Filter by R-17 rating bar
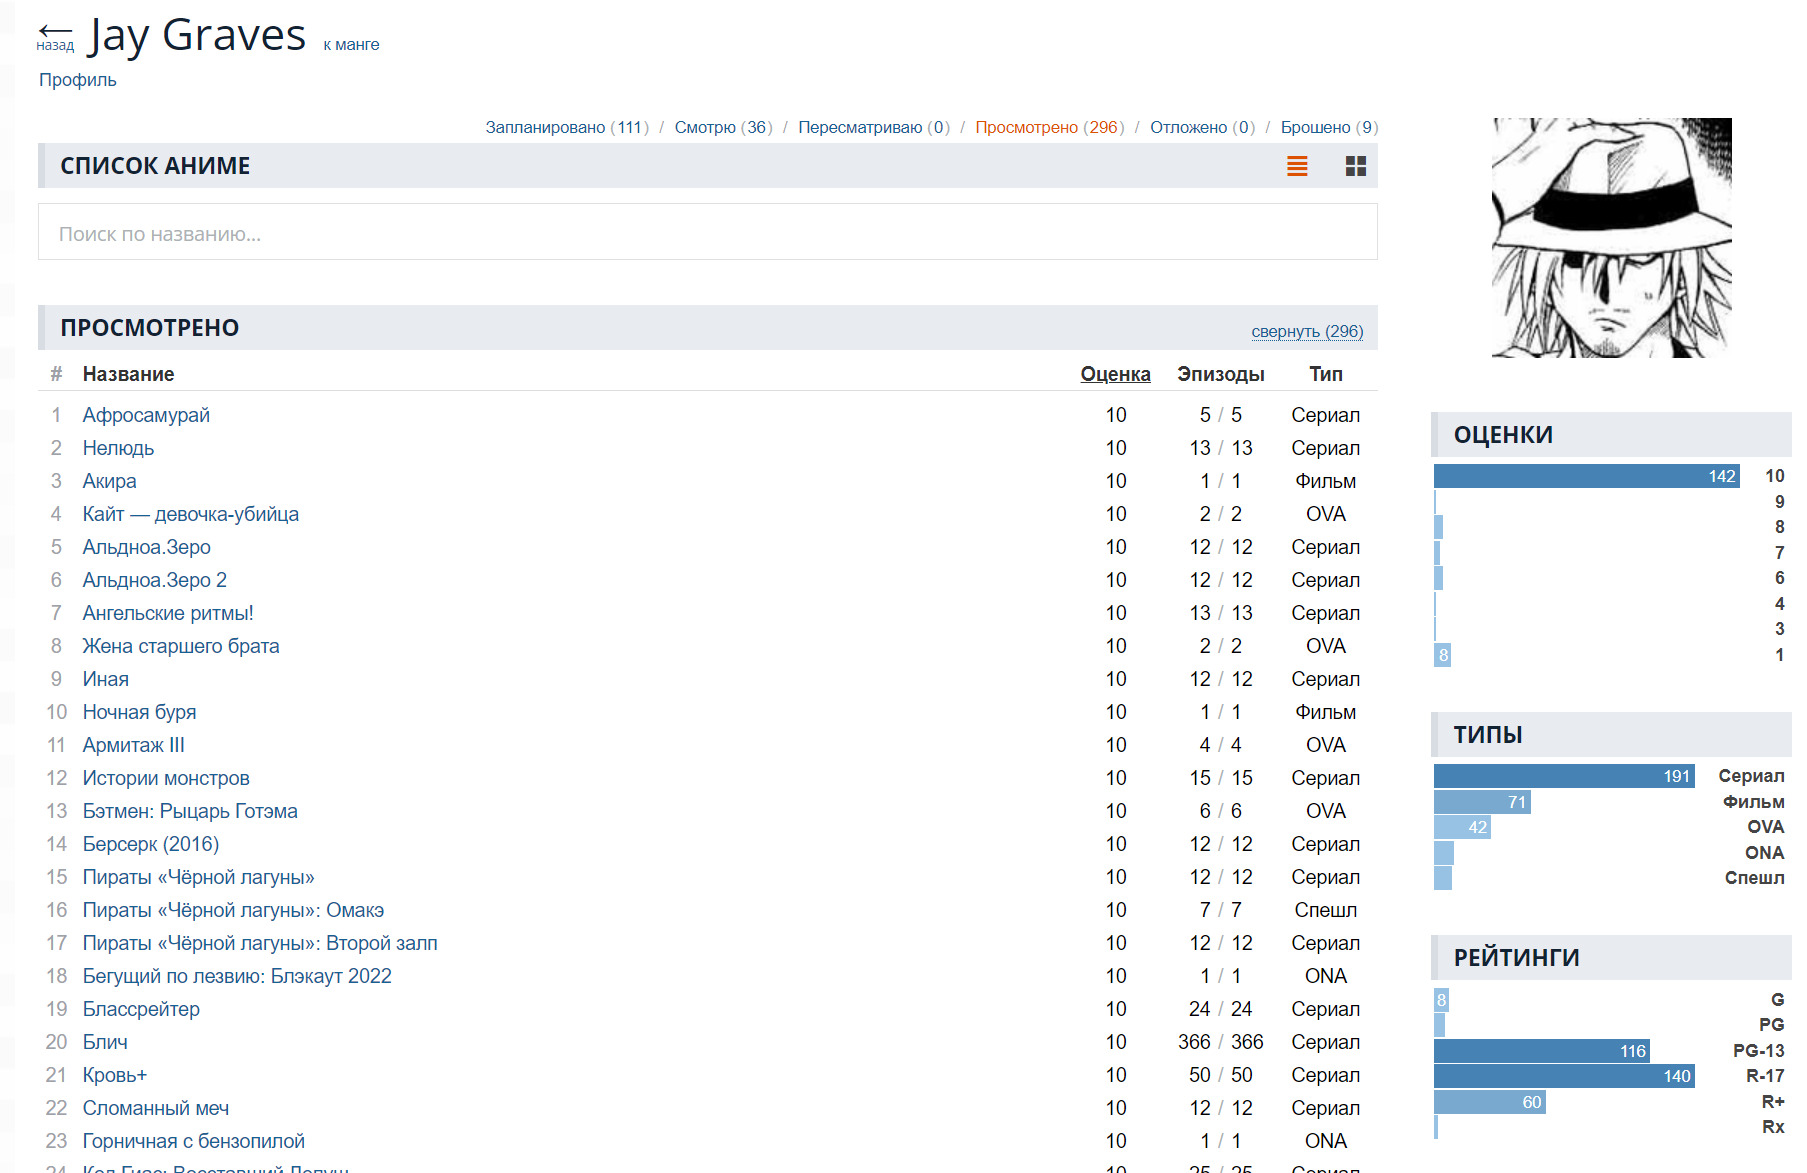 1563,1076
